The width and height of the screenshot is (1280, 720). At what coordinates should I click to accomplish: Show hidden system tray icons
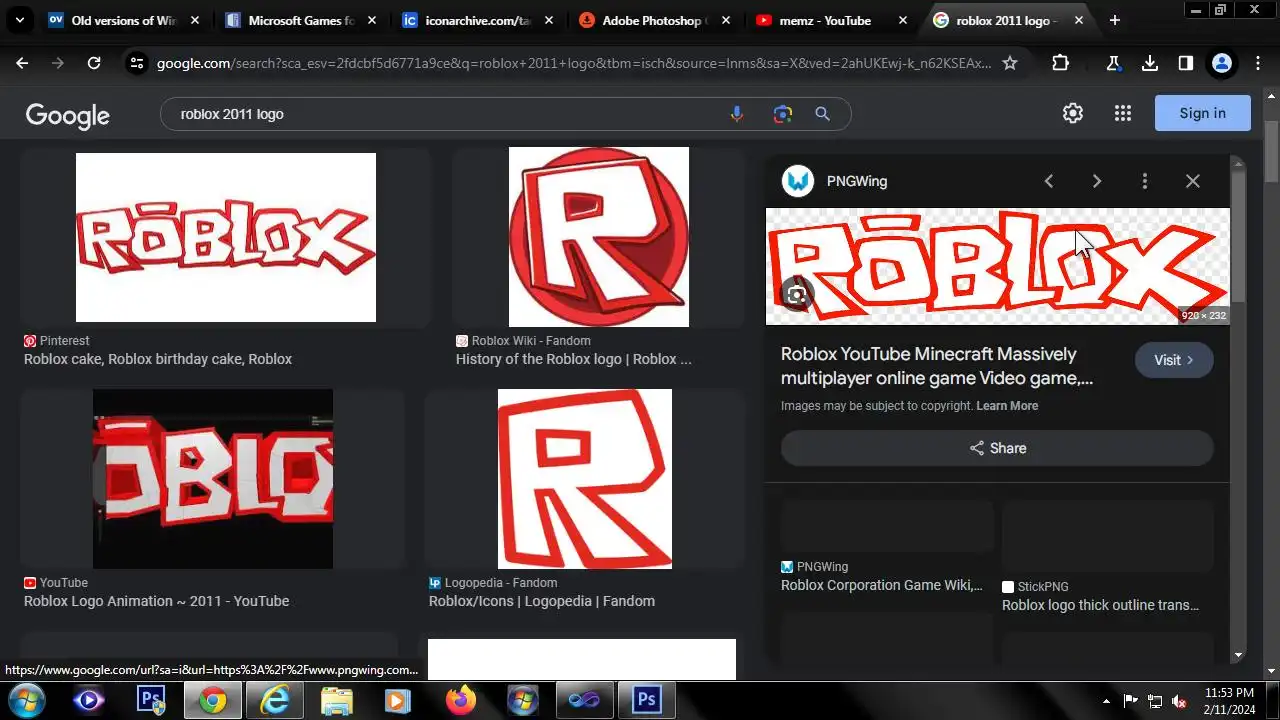[x=1106, y=701]
